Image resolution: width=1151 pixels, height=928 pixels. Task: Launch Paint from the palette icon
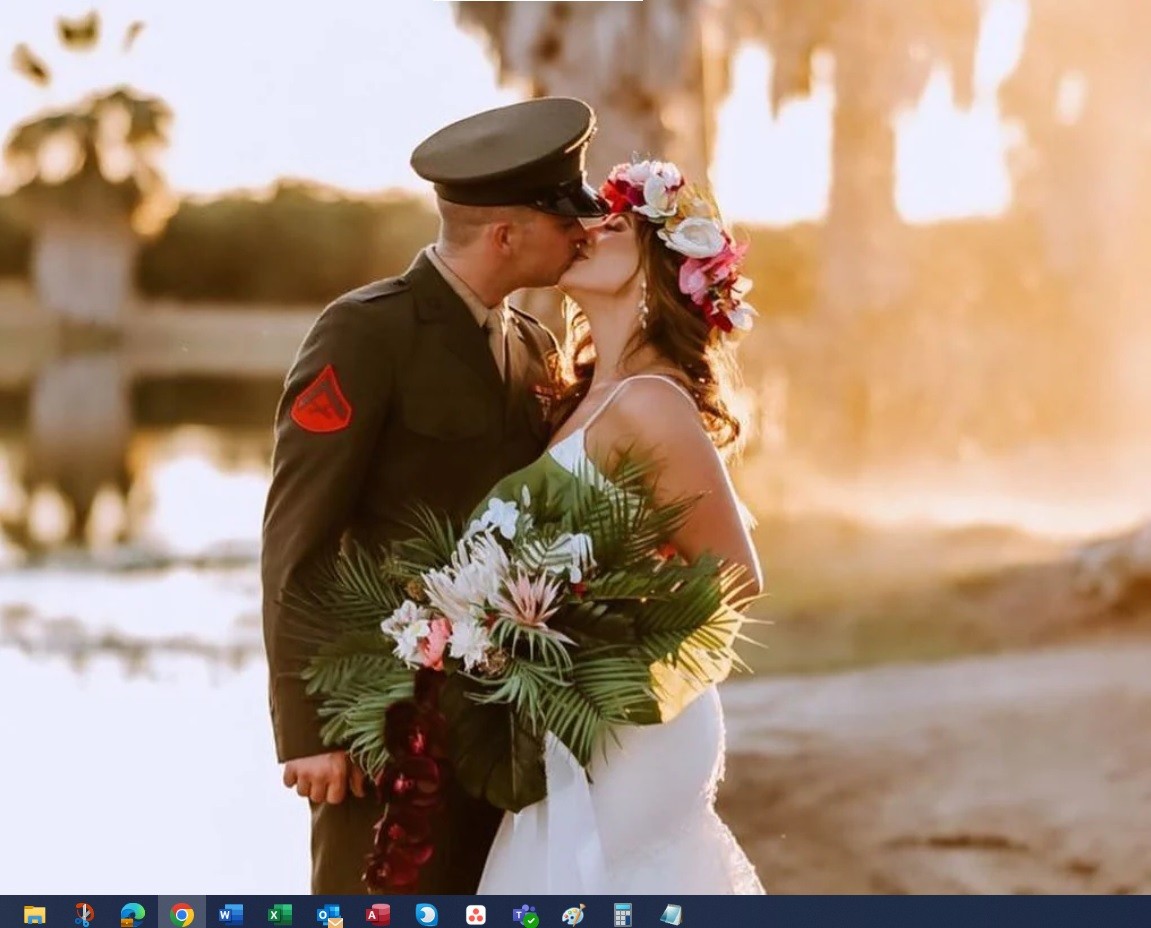click(x=573, y=914)
